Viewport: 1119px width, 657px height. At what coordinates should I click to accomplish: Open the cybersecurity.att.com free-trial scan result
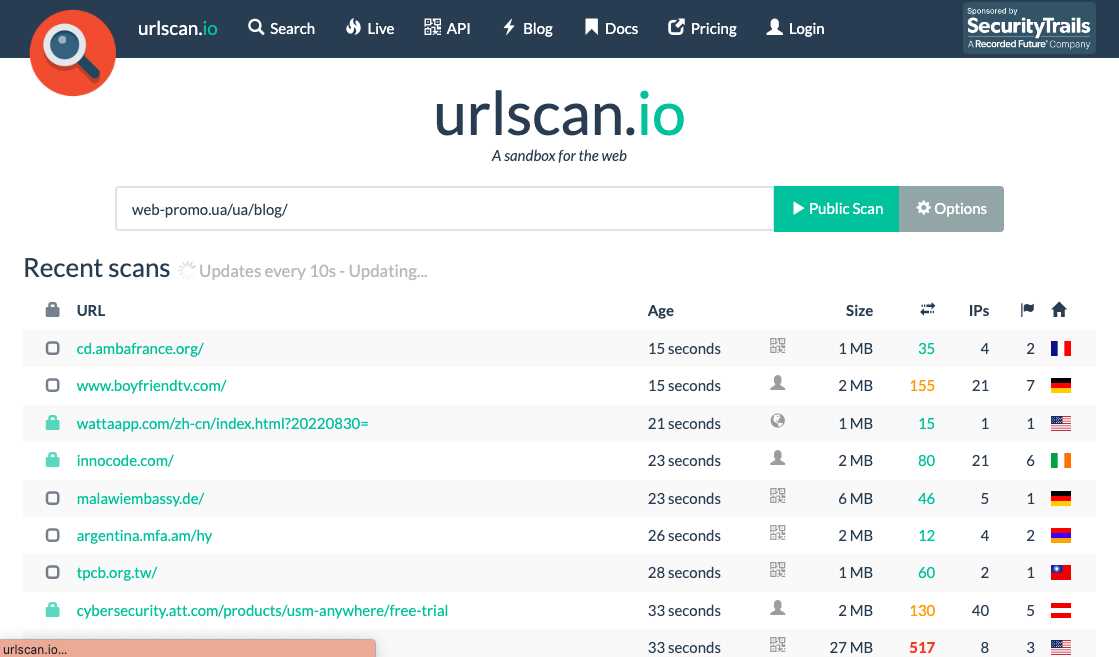pos(262,611)
